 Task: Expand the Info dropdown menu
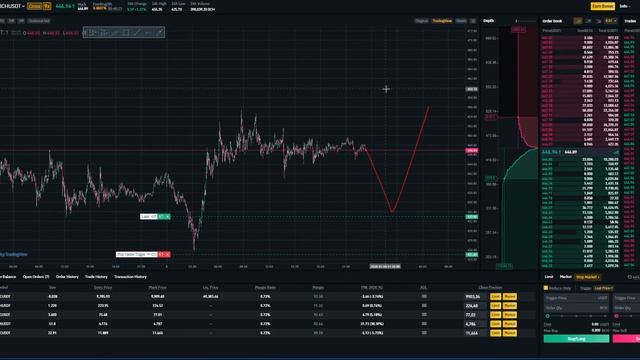pos(624,6)
